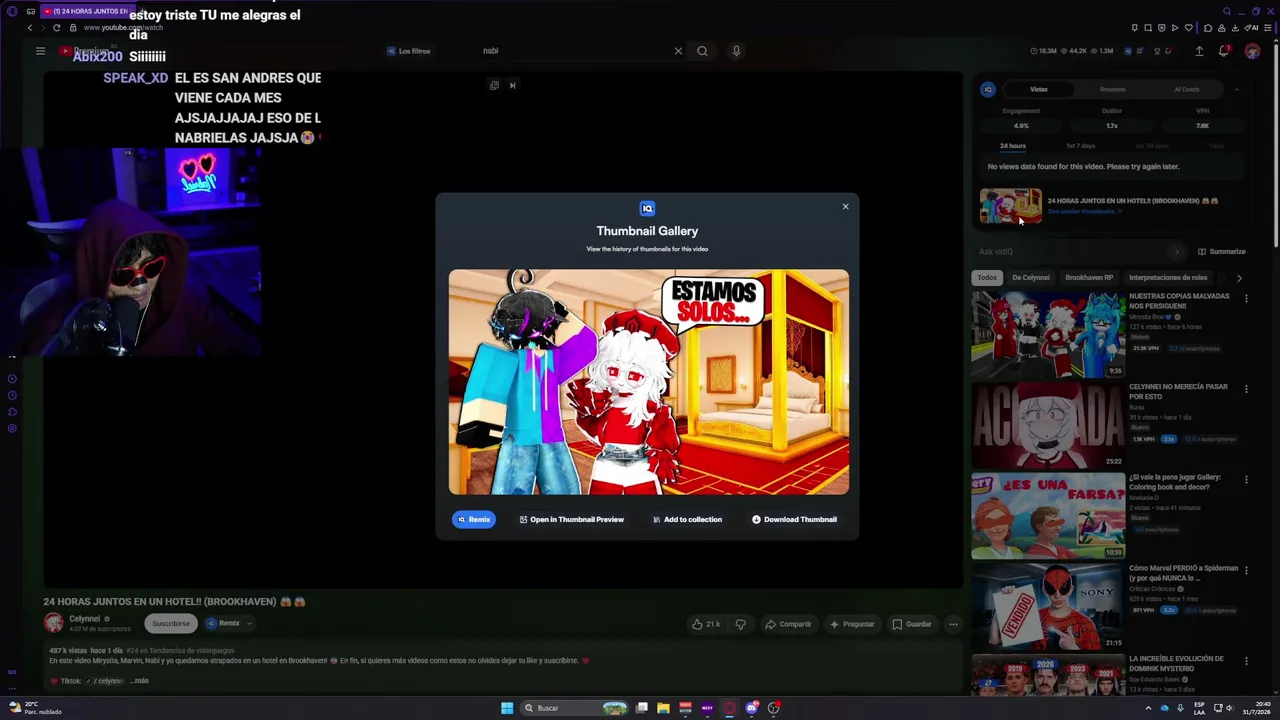Select the Brookhaven RP filter chip
Screen dimensions: 1280x720
pos(1089,277)
